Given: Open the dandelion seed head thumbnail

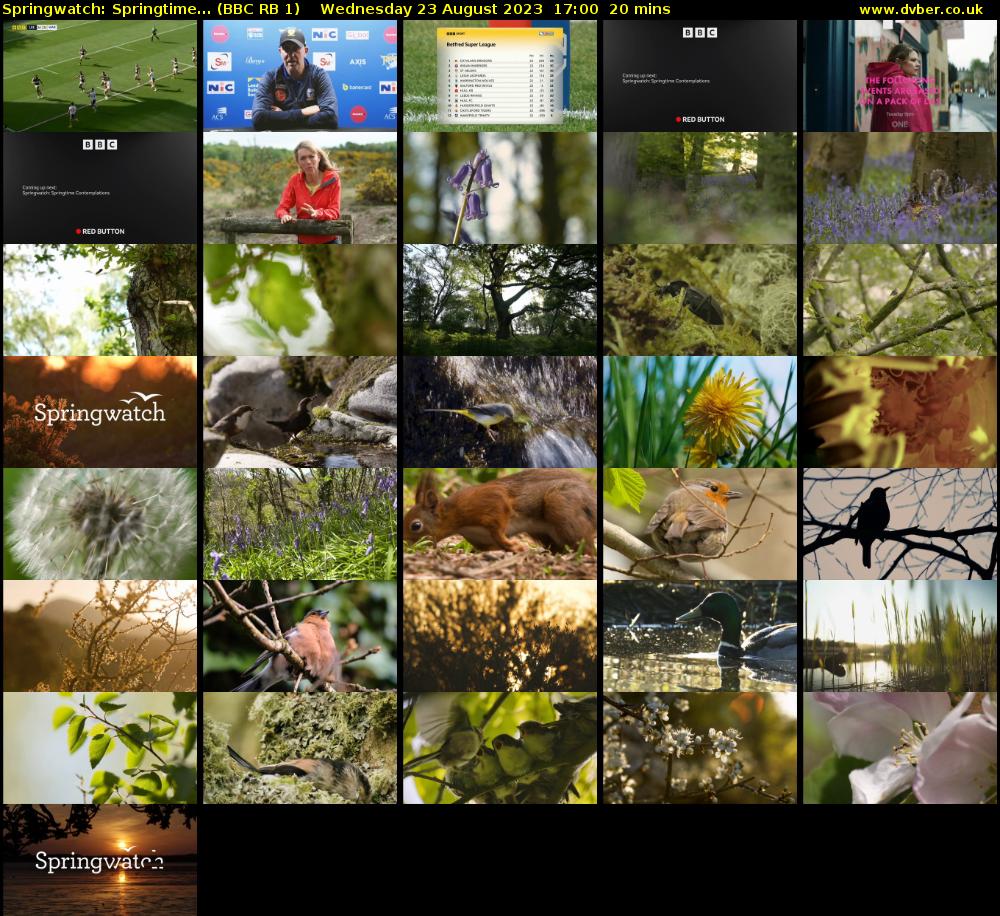Looking at the screenshot, I should coord(100,524).
